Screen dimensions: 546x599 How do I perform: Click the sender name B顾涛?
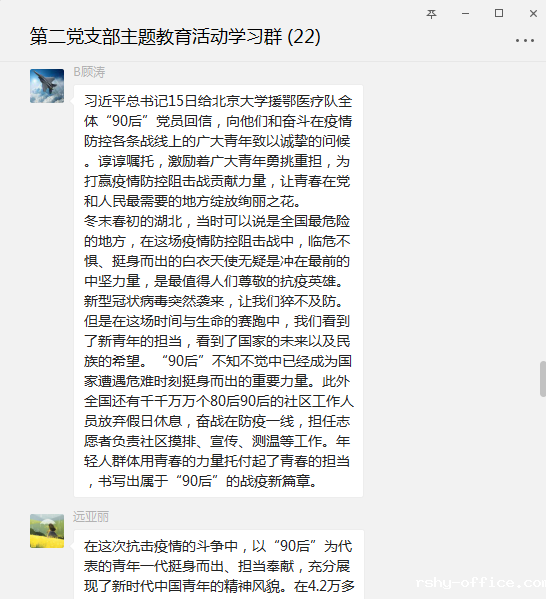pyautogui.click(x=89, y=72)
